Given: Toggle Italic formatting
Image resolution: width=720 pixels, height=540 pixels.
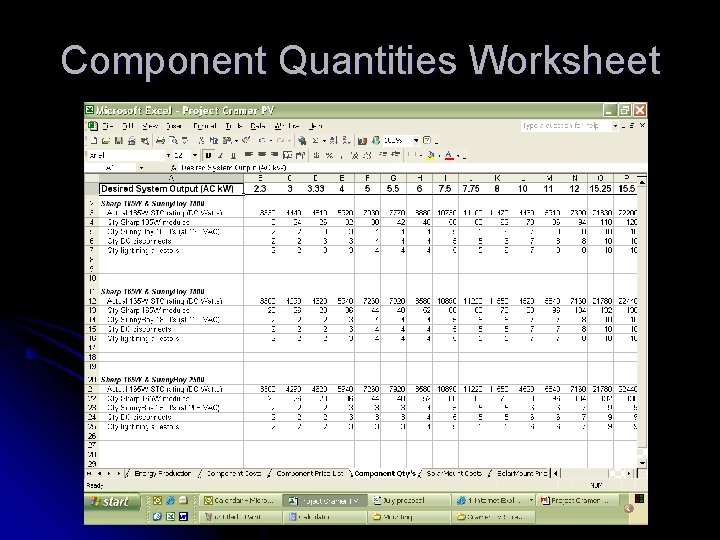Looking at the screenshot, I should pos(220,156).
